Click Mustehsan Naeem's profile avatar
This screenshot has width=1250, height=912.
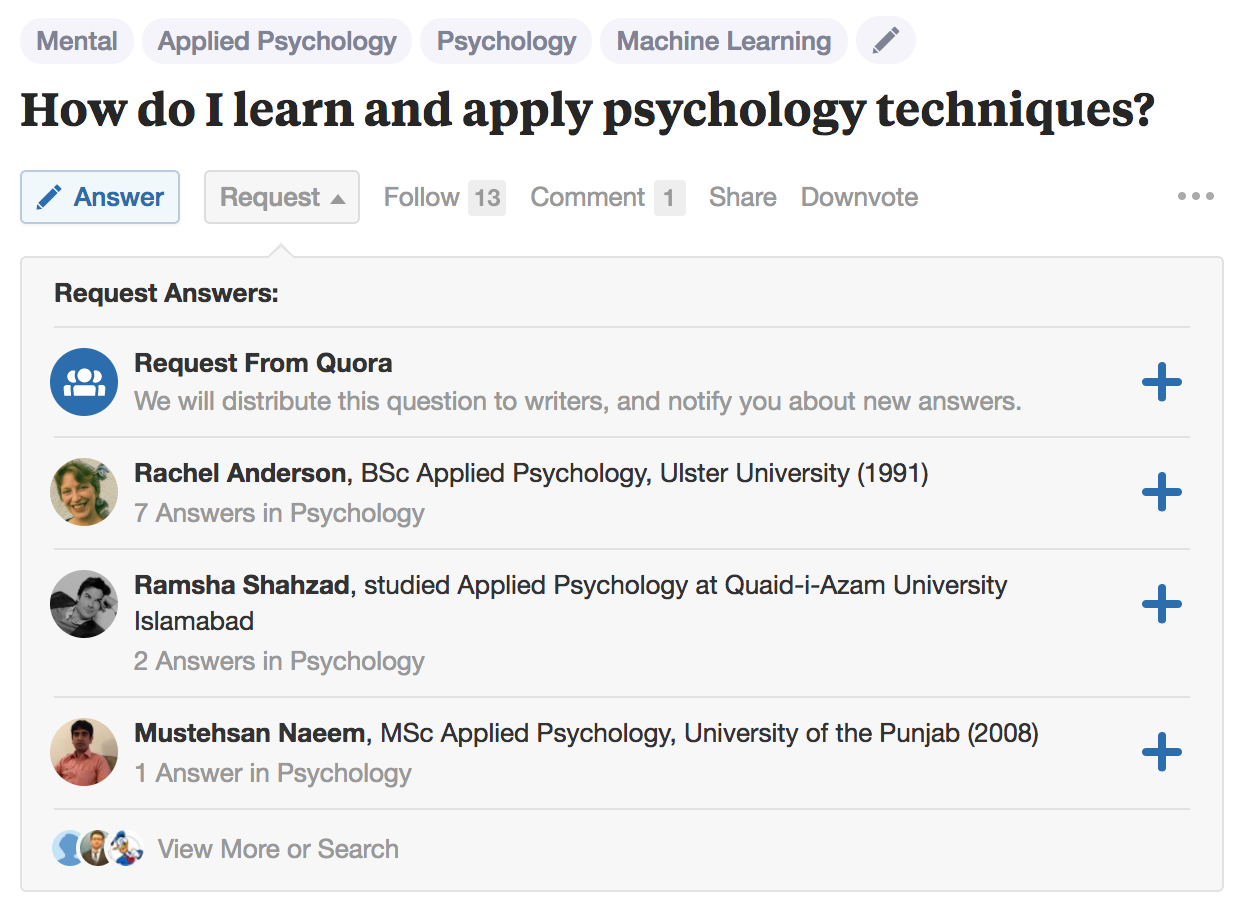tap(84, 752)
